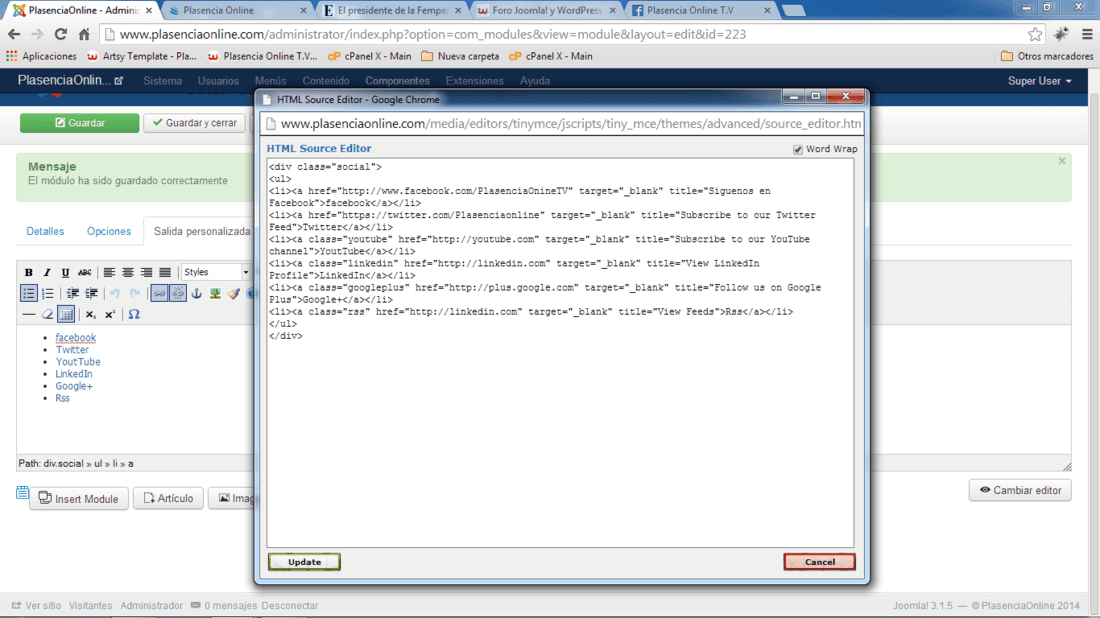Apply strikethrough with the ABC icon
The image size is (1100, 618).
(84, 272)
